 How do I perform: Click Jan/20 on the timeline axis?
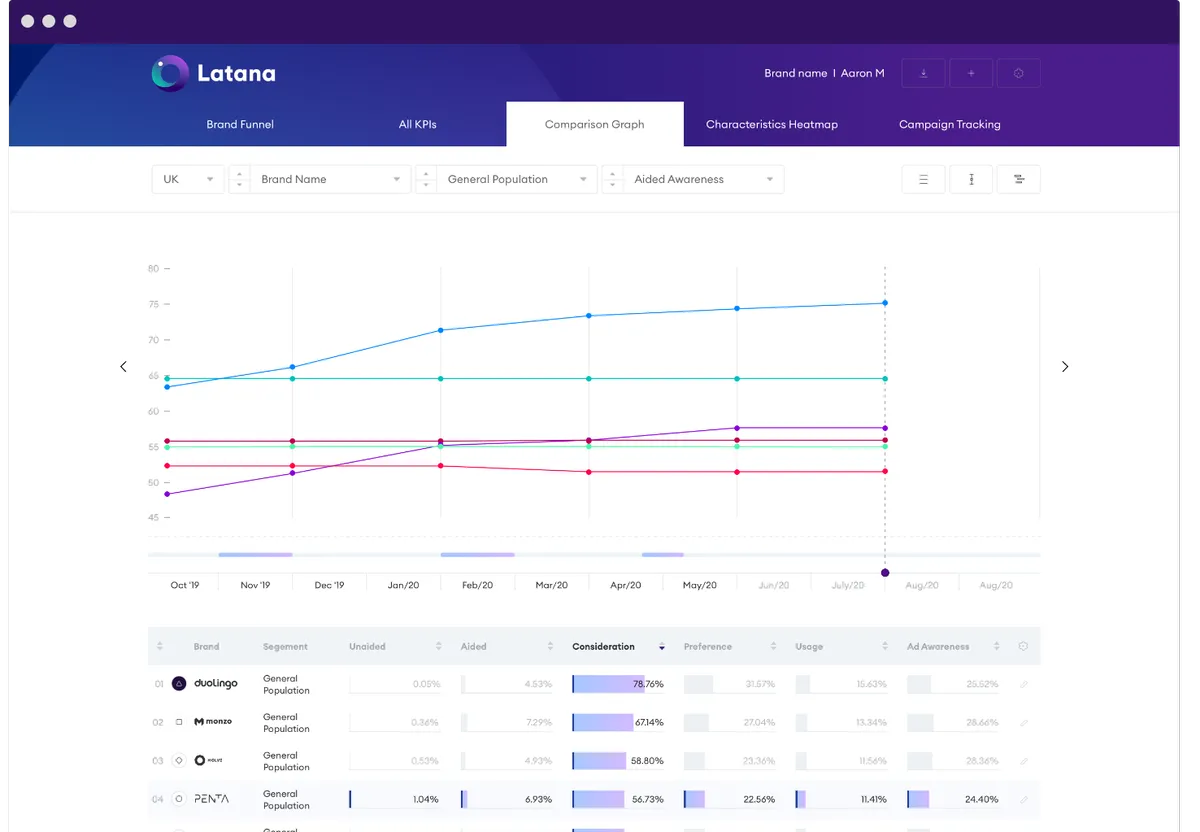click(x=404, y=585)
